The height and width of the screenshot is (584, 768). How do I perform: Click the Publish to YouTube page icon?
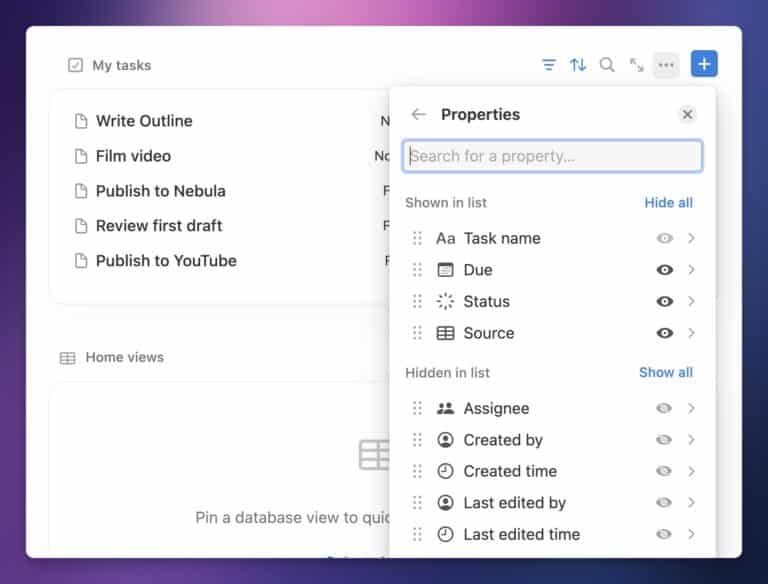pyautogui.click(x=81, y=261)
